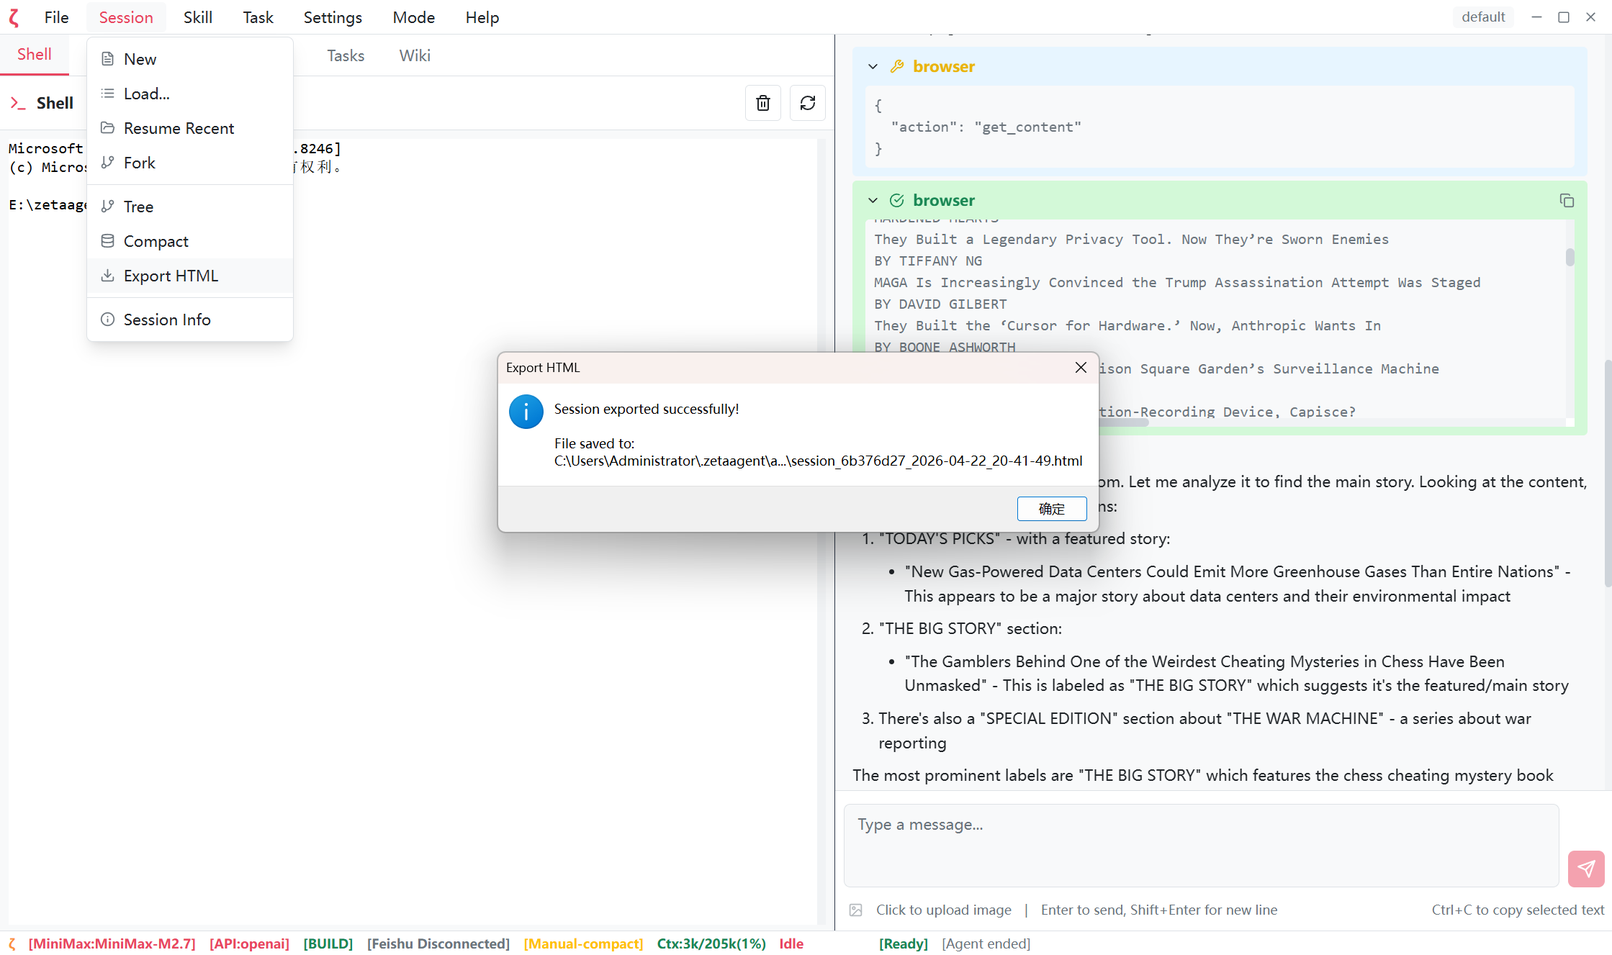Click the browser output vertical scrollbar

(x=1569, y=258)
